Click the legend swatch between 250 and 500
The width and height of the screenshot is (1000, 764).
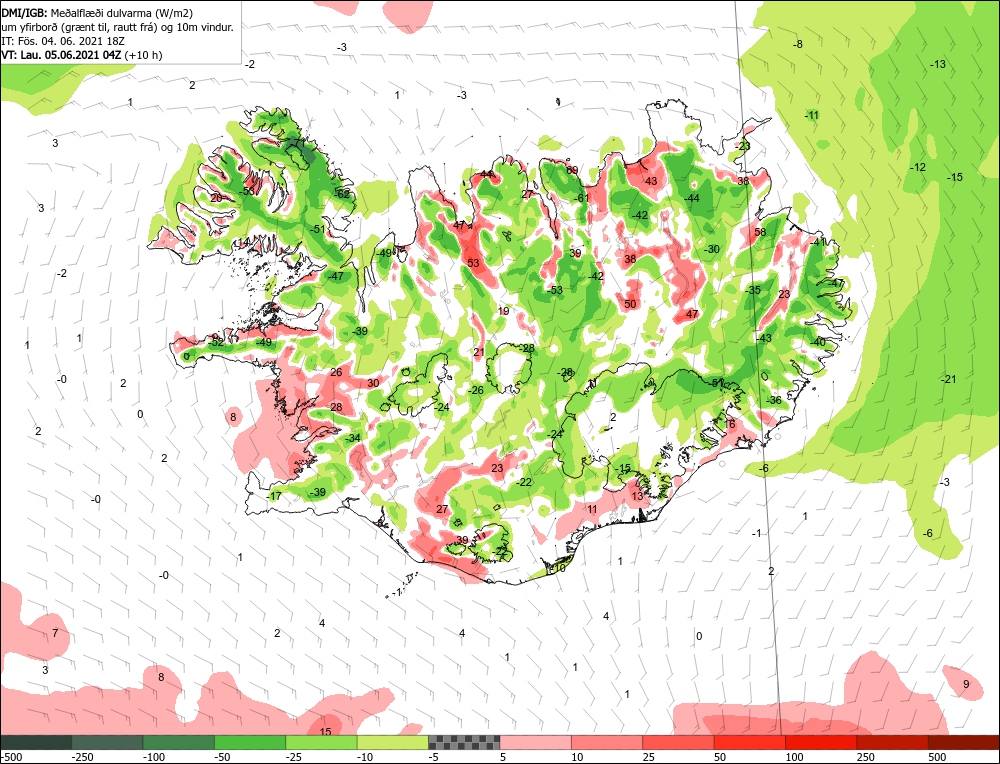click(893, 742)
